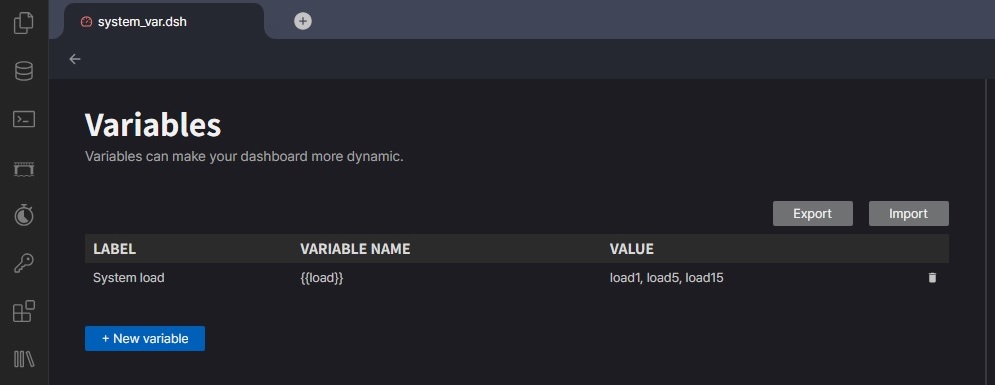Select the System load label cell
995x385 pixels.
[x=129, y=278]
